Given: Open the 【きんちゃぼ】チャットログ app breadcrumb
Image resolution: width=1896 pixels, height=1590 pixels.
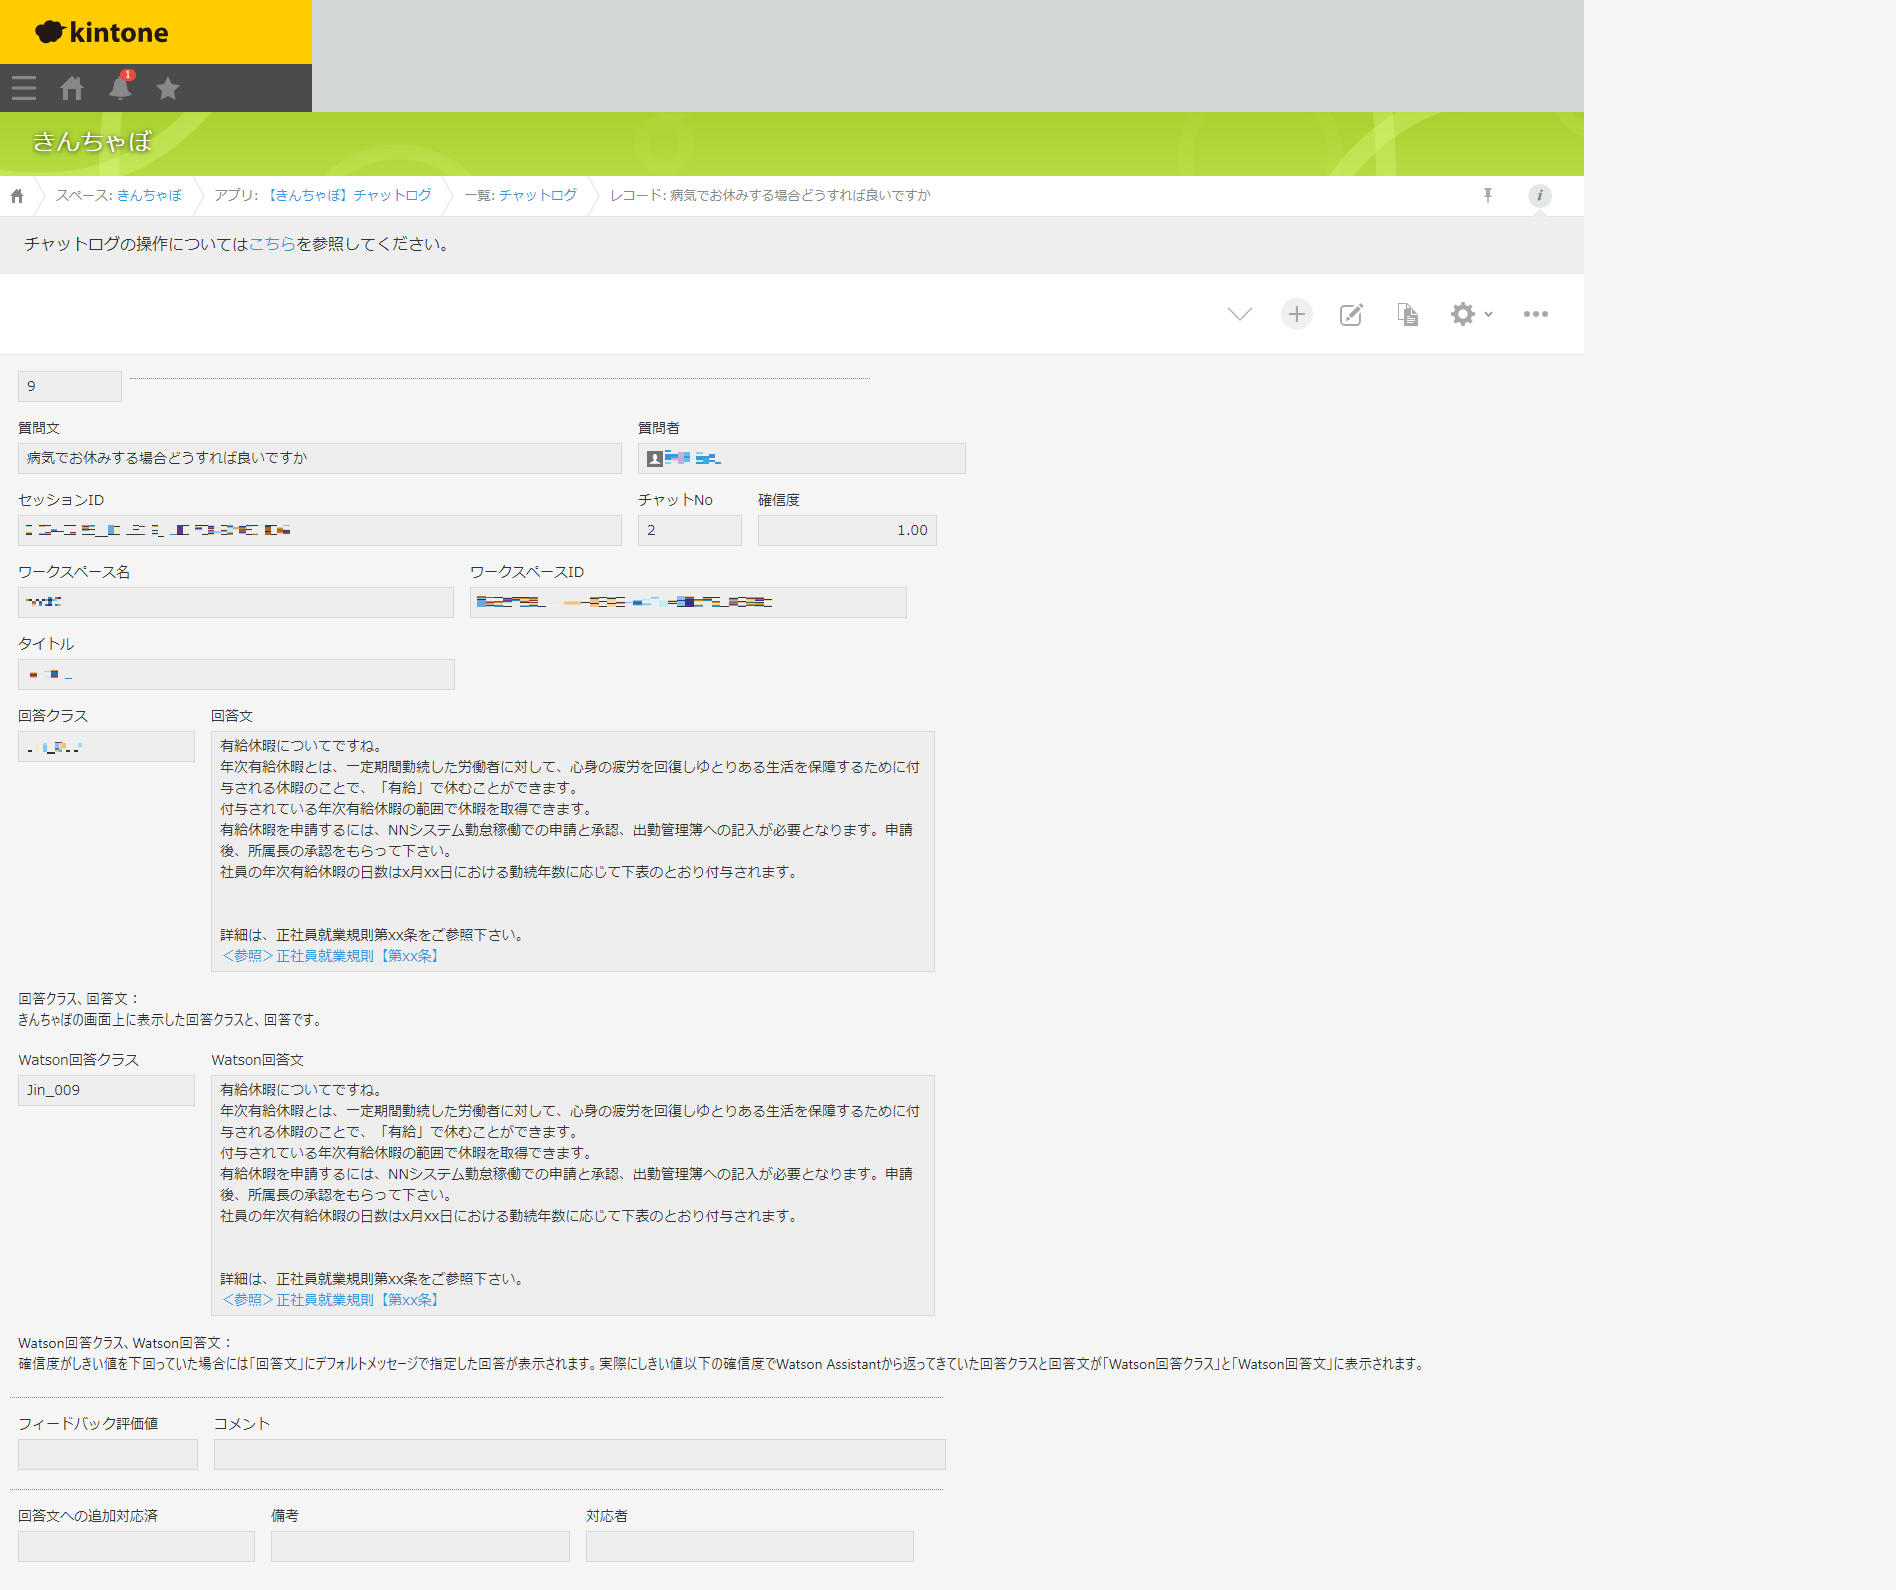Looking at the screenshot, I should click(x=349, y=195).
